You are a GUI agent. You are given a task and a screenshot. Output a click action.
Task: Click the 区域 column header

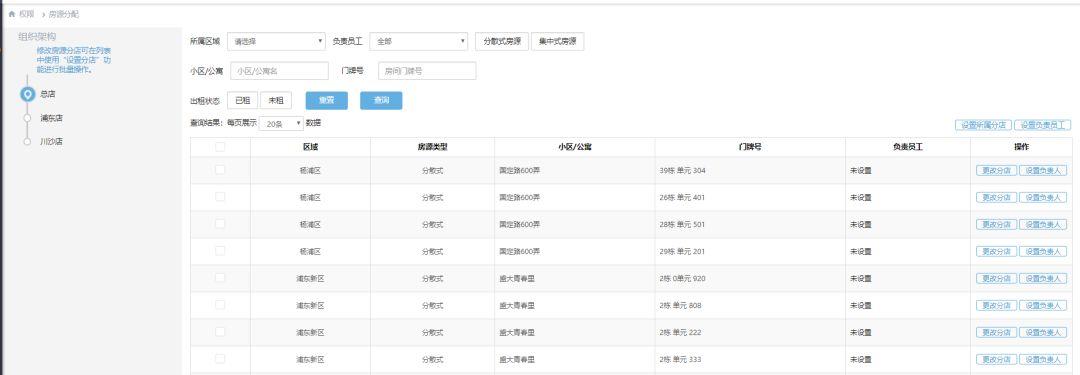[x=311, y=147]
